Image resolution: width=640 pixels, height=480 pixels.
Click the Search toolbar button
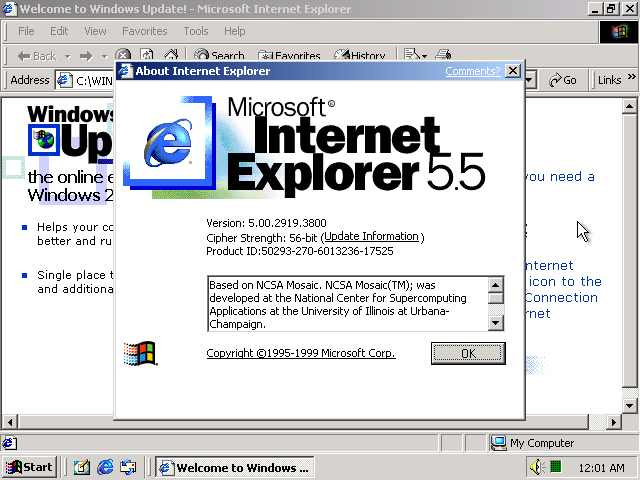click(x=219, y=55)
